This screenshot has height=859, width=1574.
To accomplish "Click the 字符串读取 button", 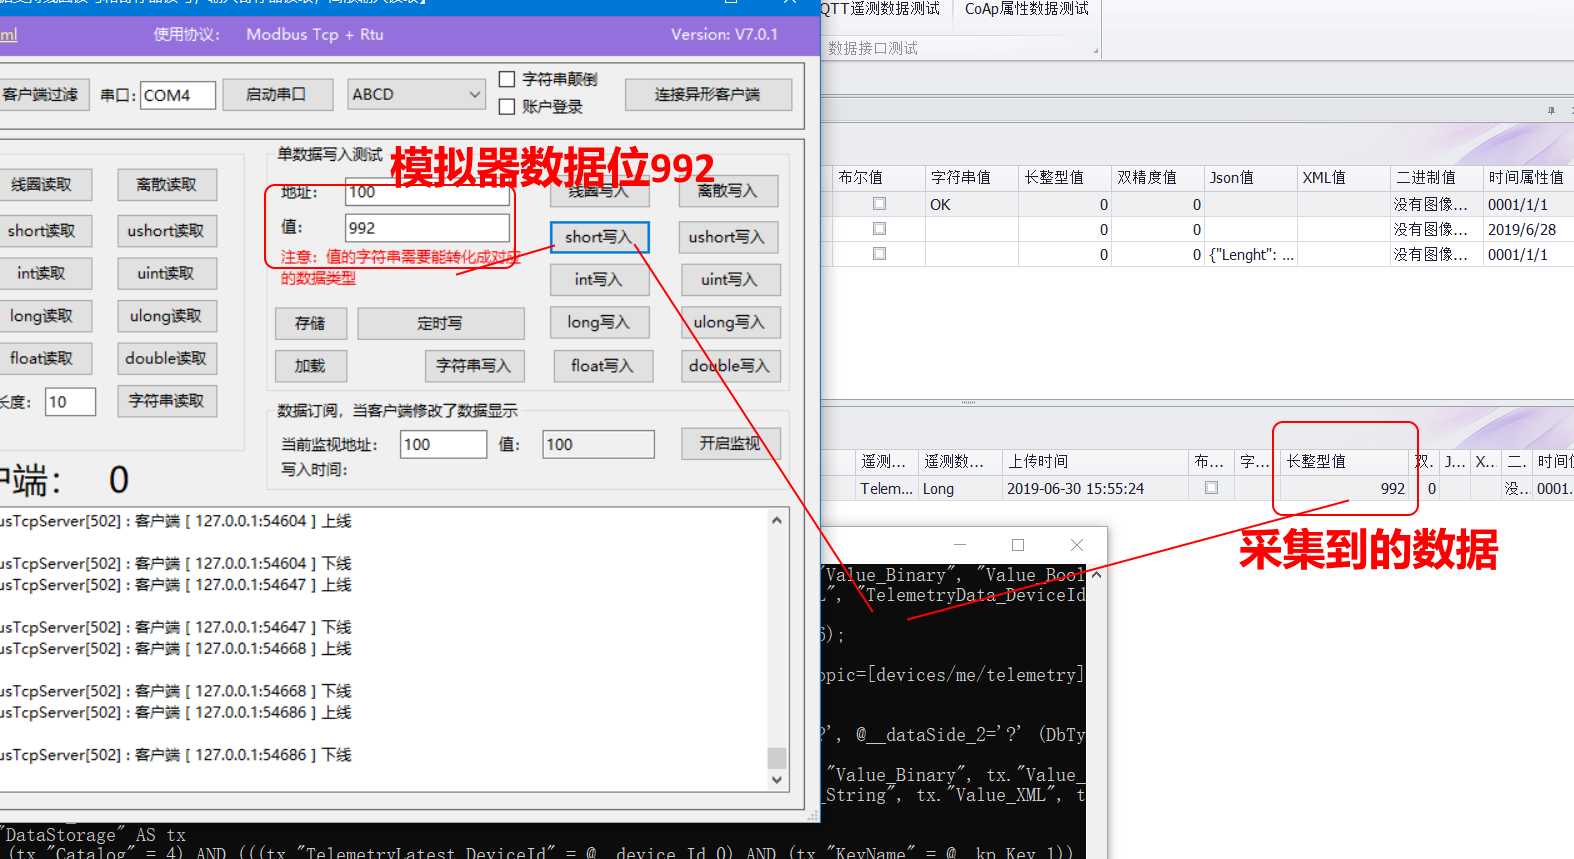I will (x=167, y=401).
